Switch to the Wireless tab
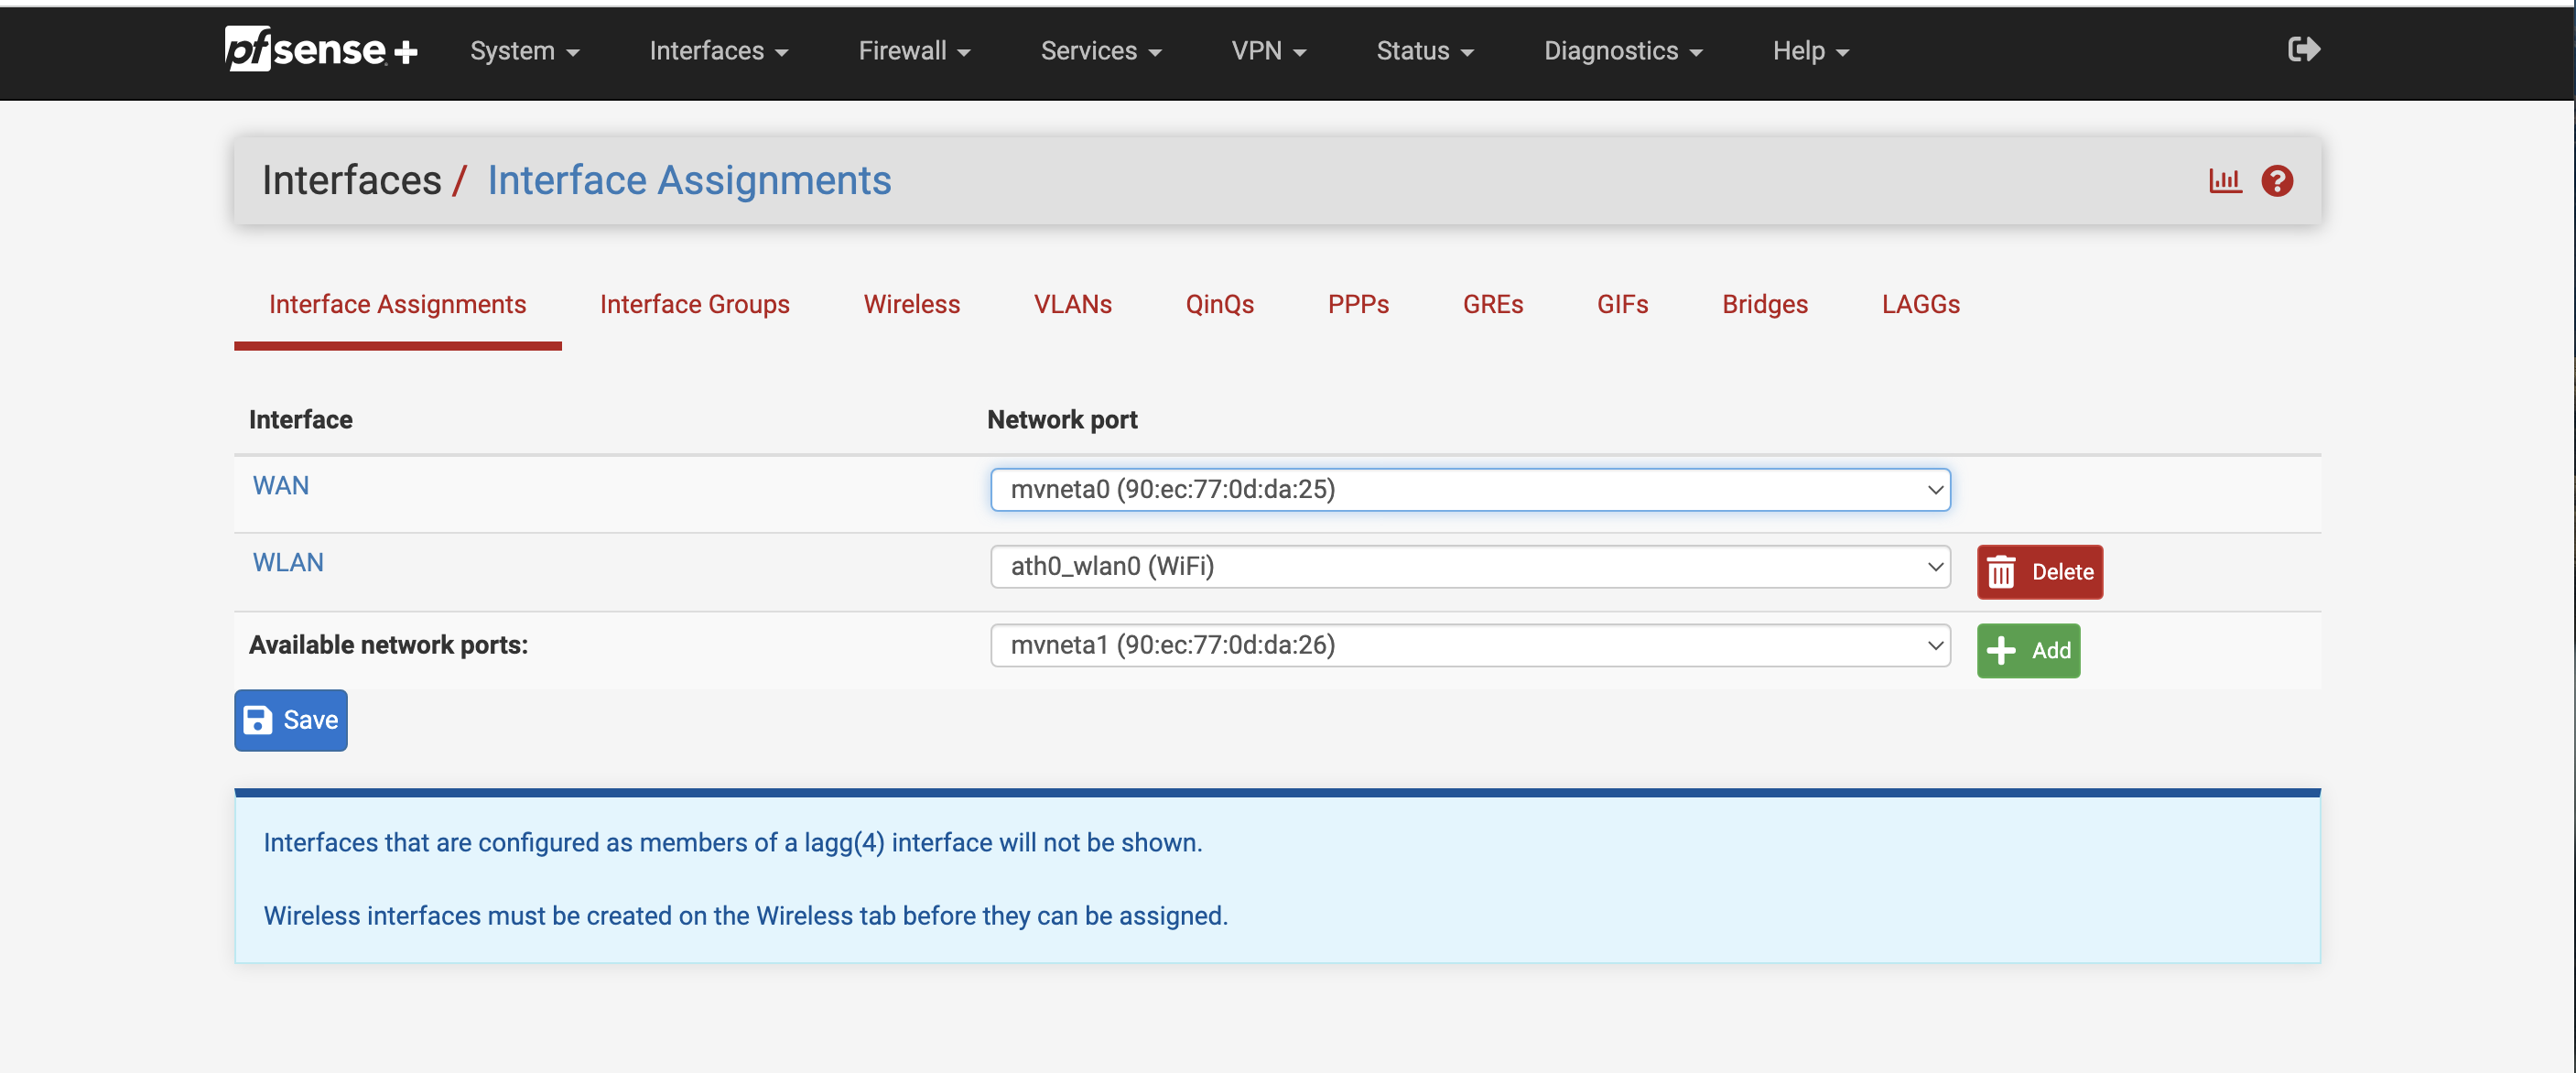Viewport: 2576px width, 1073px height. pos(911,304)
